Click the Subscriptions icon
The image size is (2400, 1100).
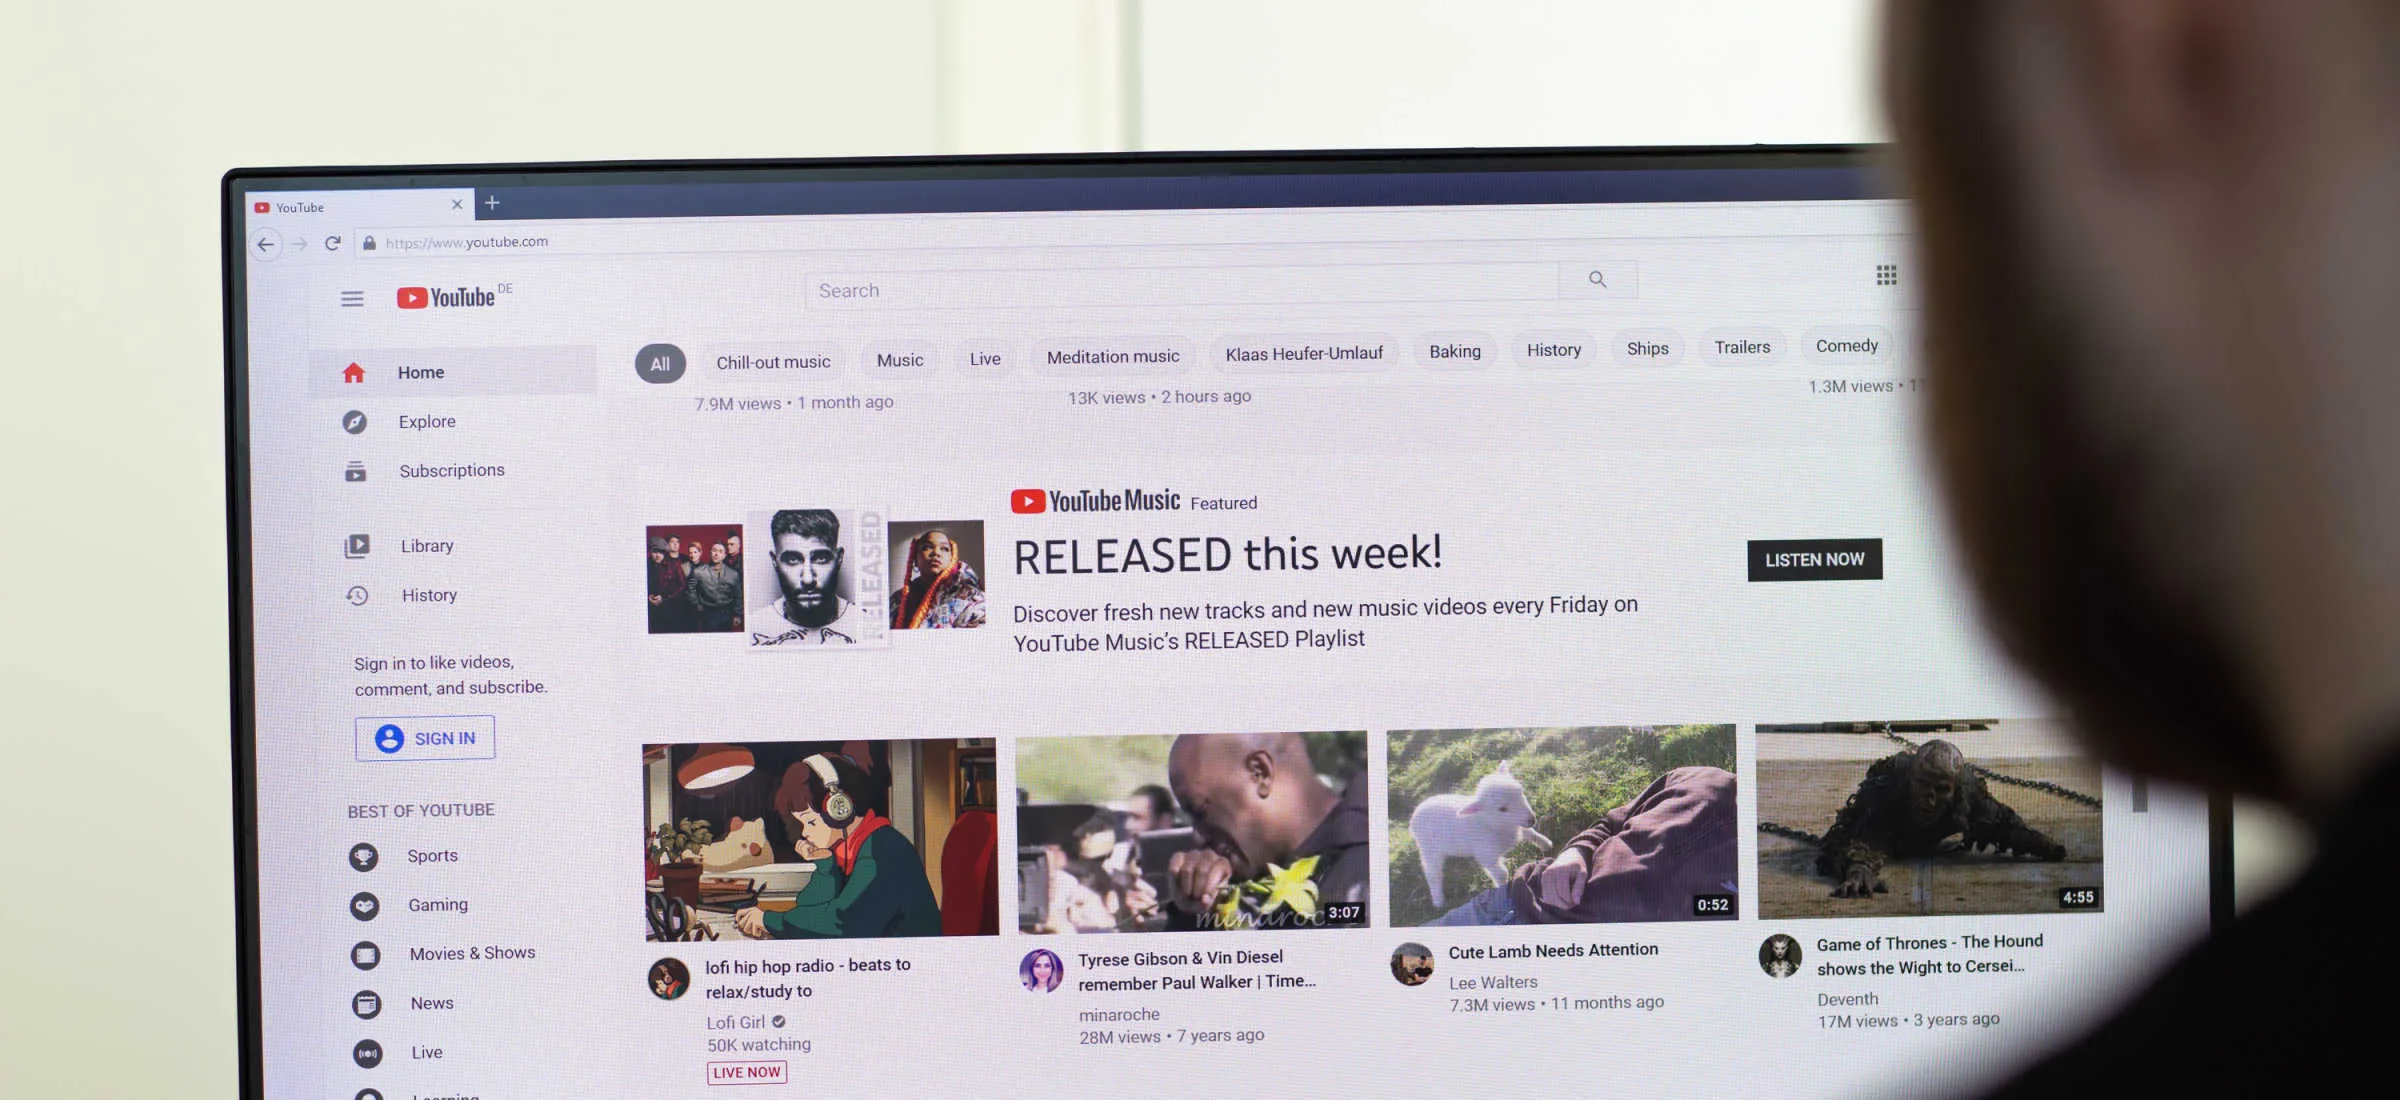pyautogui.click(x=356, y=471)
